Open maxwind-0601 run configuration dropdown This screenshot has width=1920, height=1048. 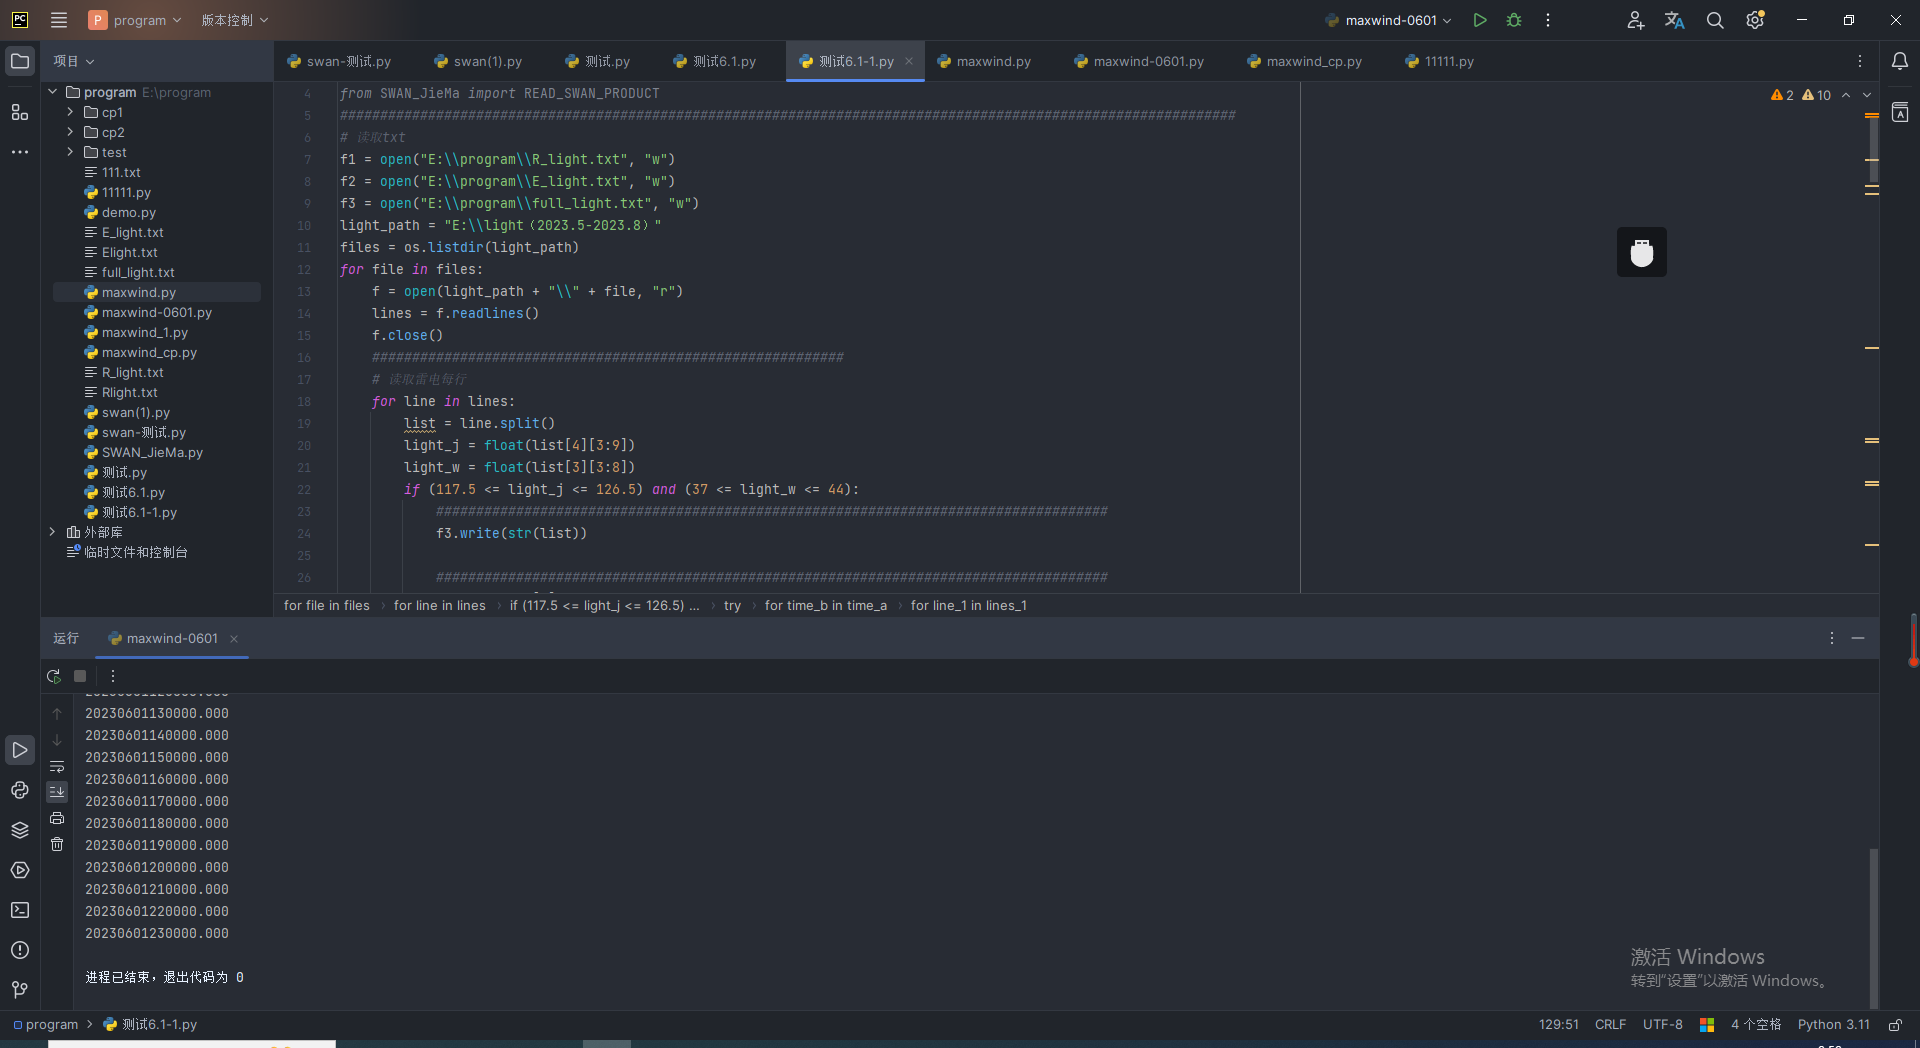[1389, 20]
